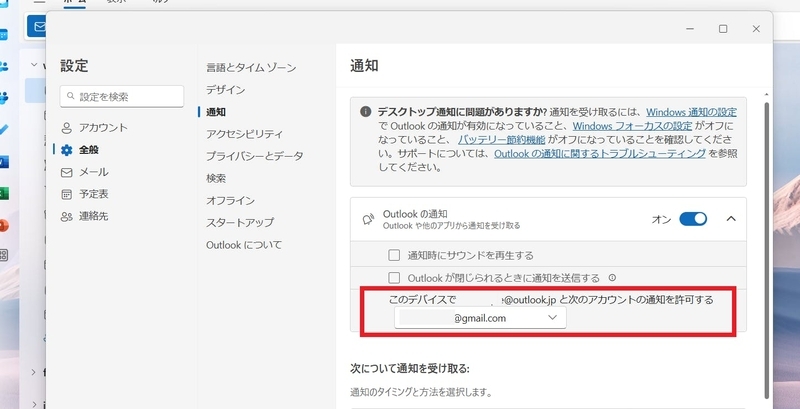Check 通知時にサウンドを再生する
The width and height of the screenshot is (800, 409).
(394, 255)
